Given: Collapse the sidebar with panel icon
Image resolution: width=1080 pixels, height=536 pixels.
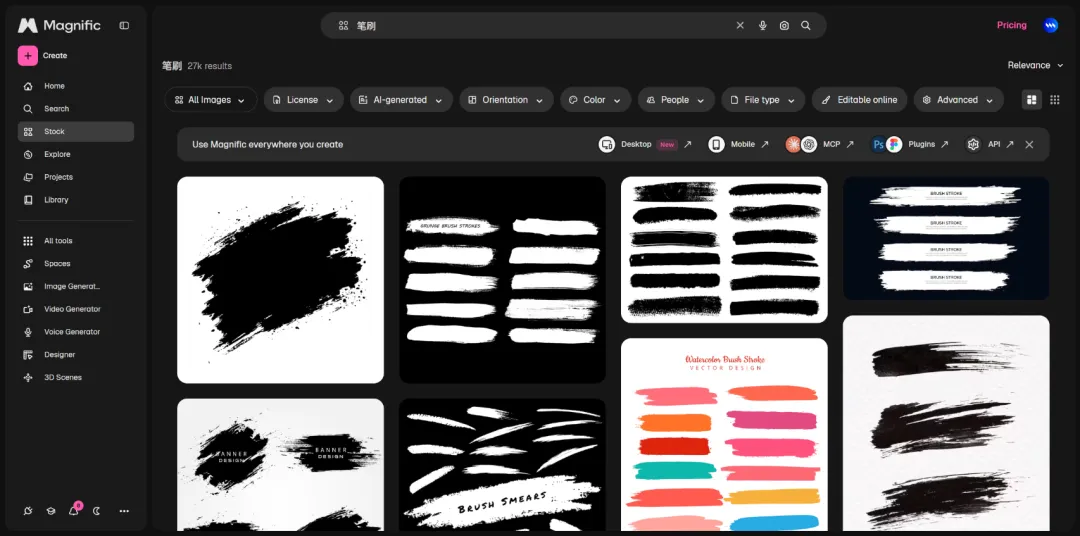Looking at the screenshot, I should click(x=124, y=25).
